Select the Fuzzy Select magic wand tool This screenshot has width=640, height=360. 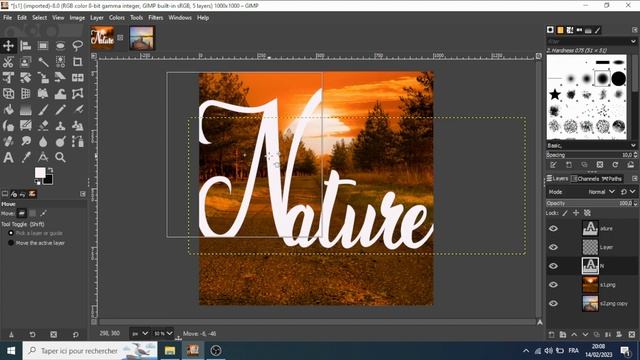[43, 62]
